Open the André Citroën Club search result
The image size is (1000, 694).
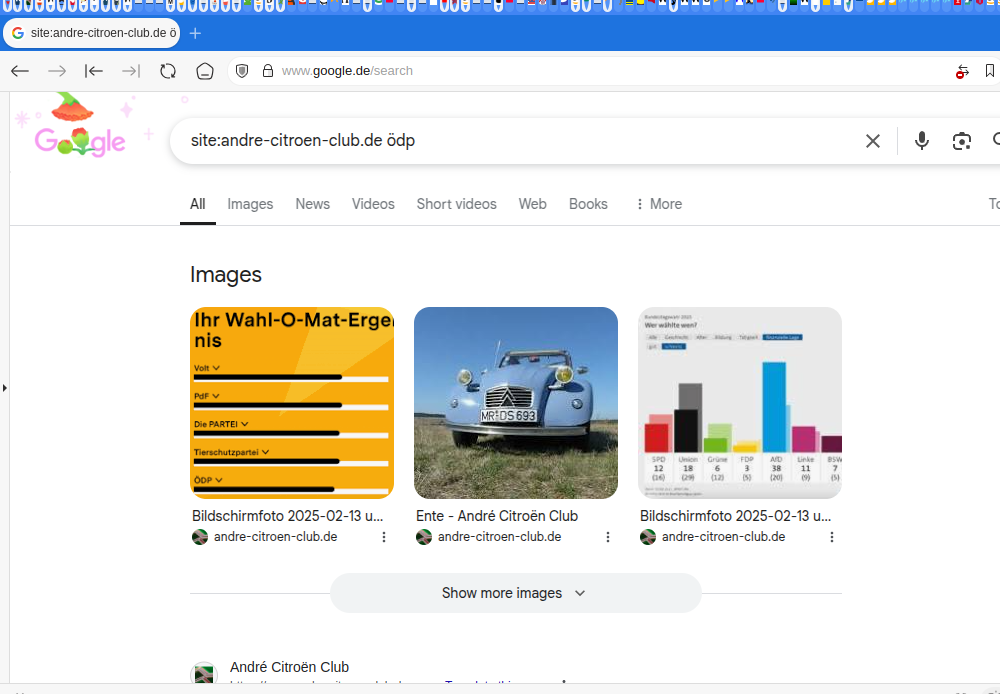(x=290, y=667)
